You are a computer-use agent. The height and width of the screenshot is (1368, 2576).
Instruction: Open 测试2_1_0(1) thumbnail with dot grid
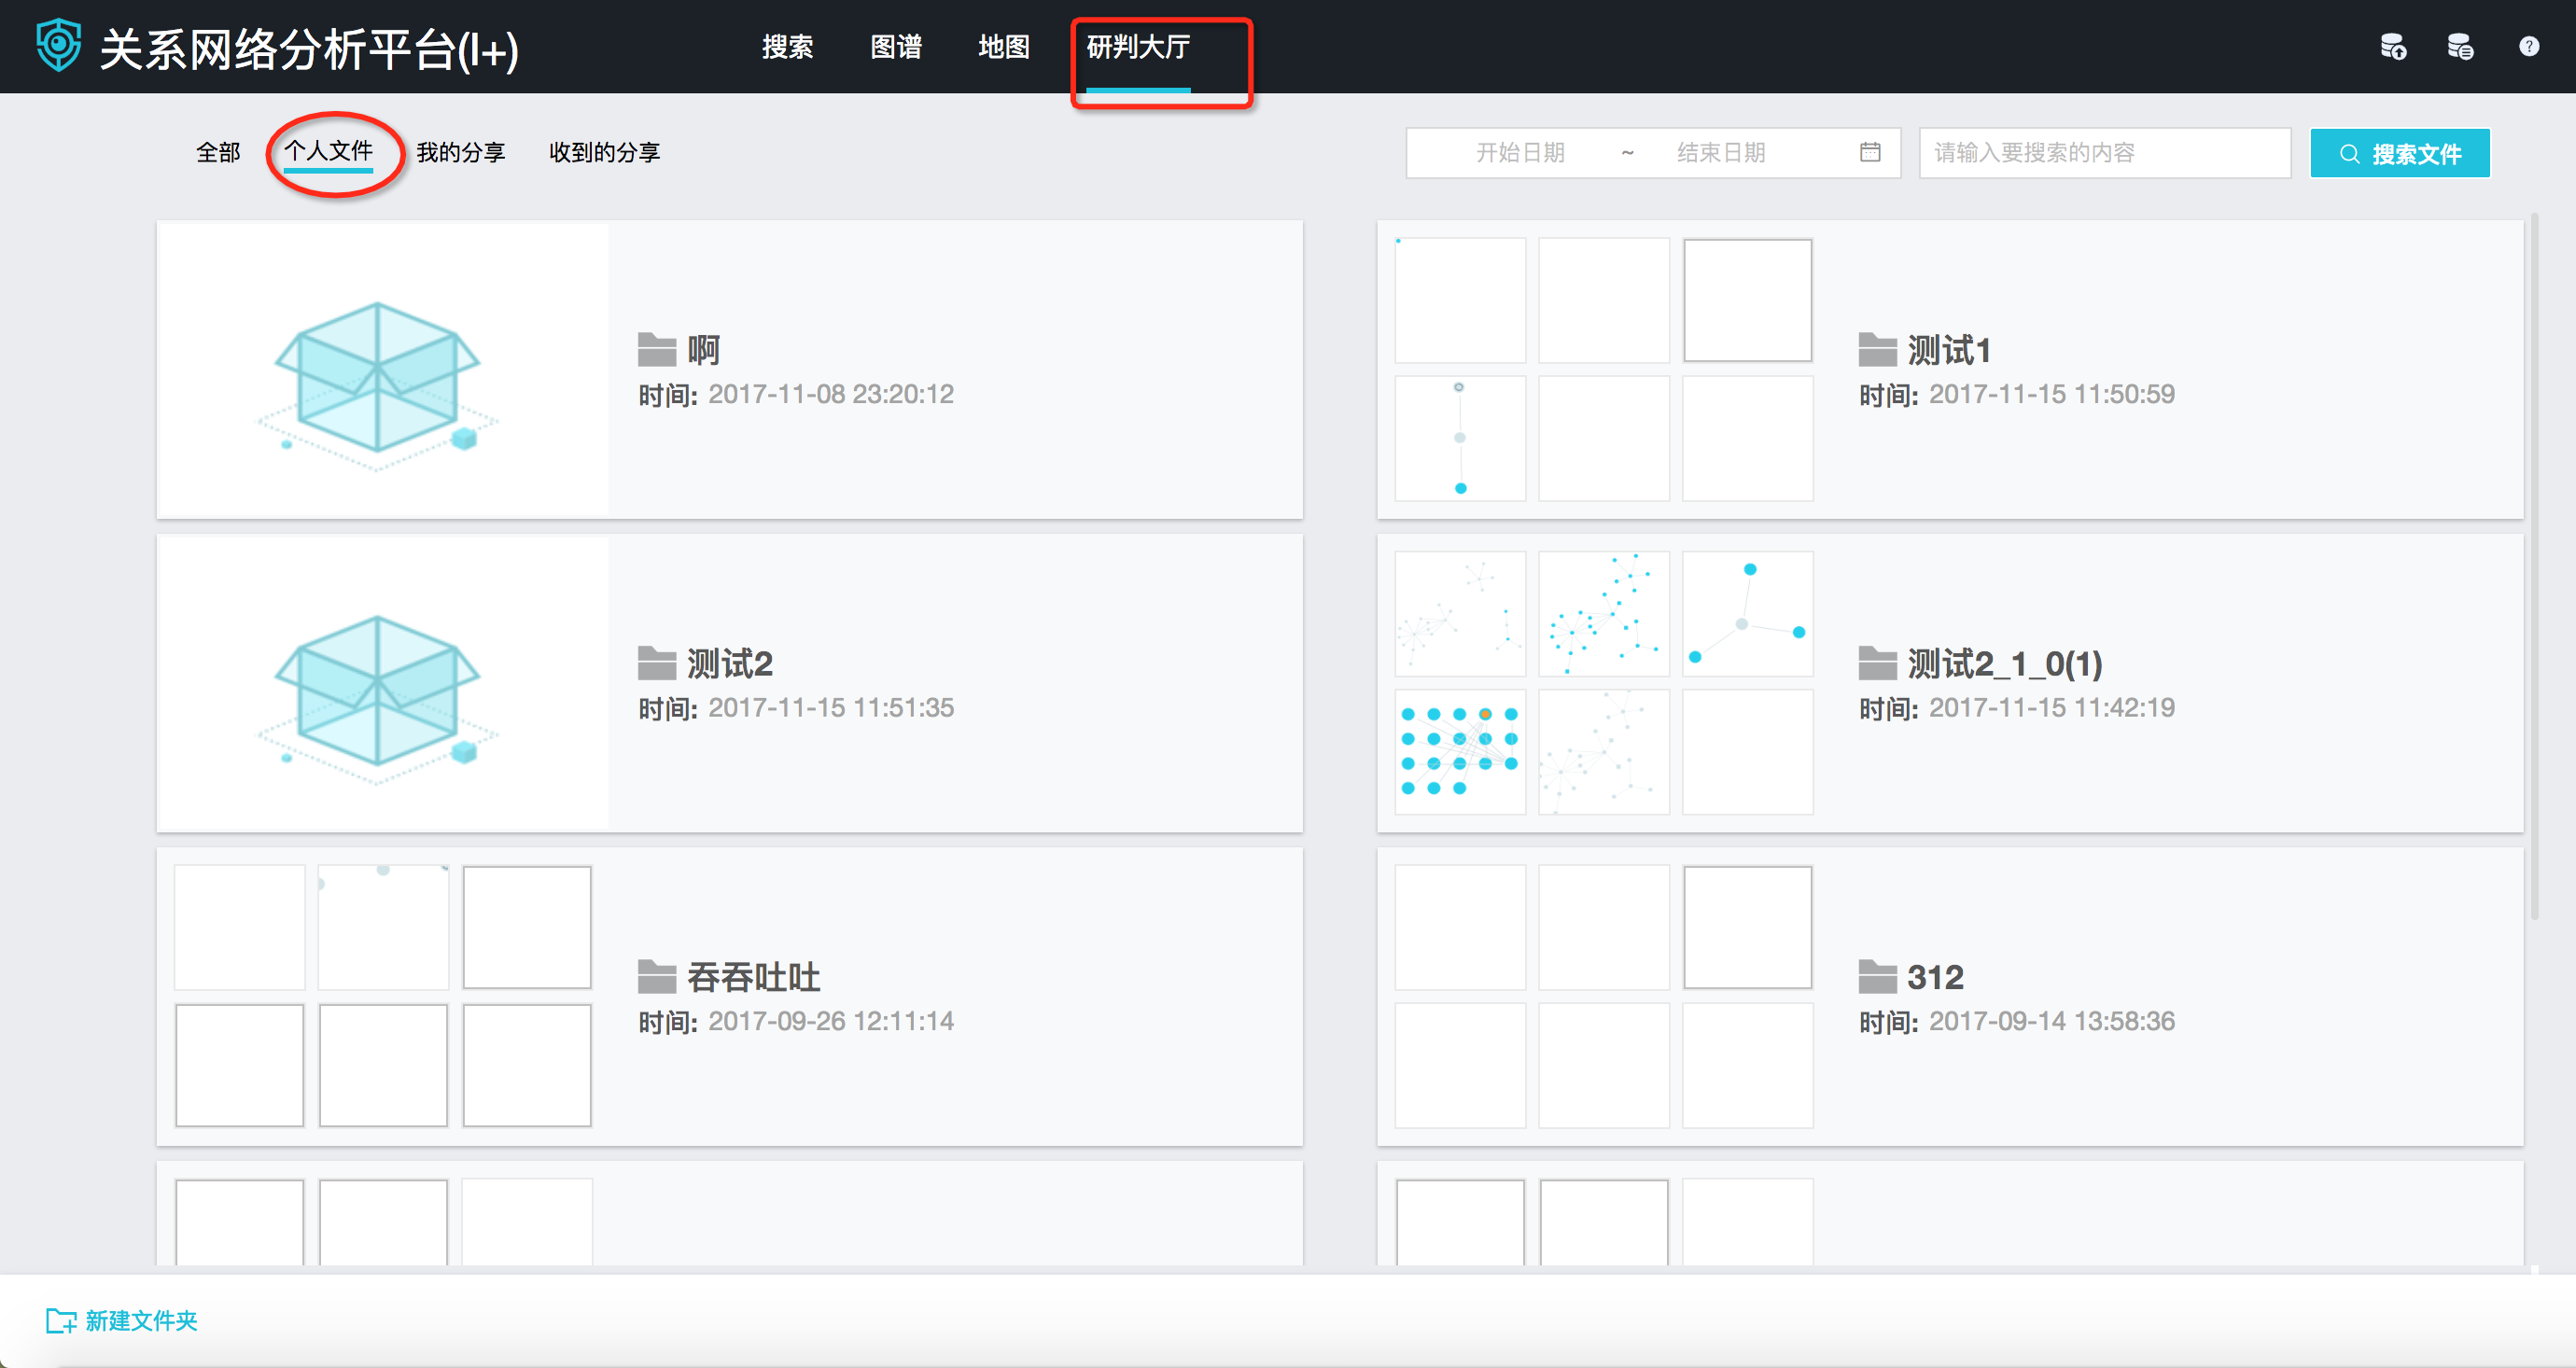coord(1459,751)
